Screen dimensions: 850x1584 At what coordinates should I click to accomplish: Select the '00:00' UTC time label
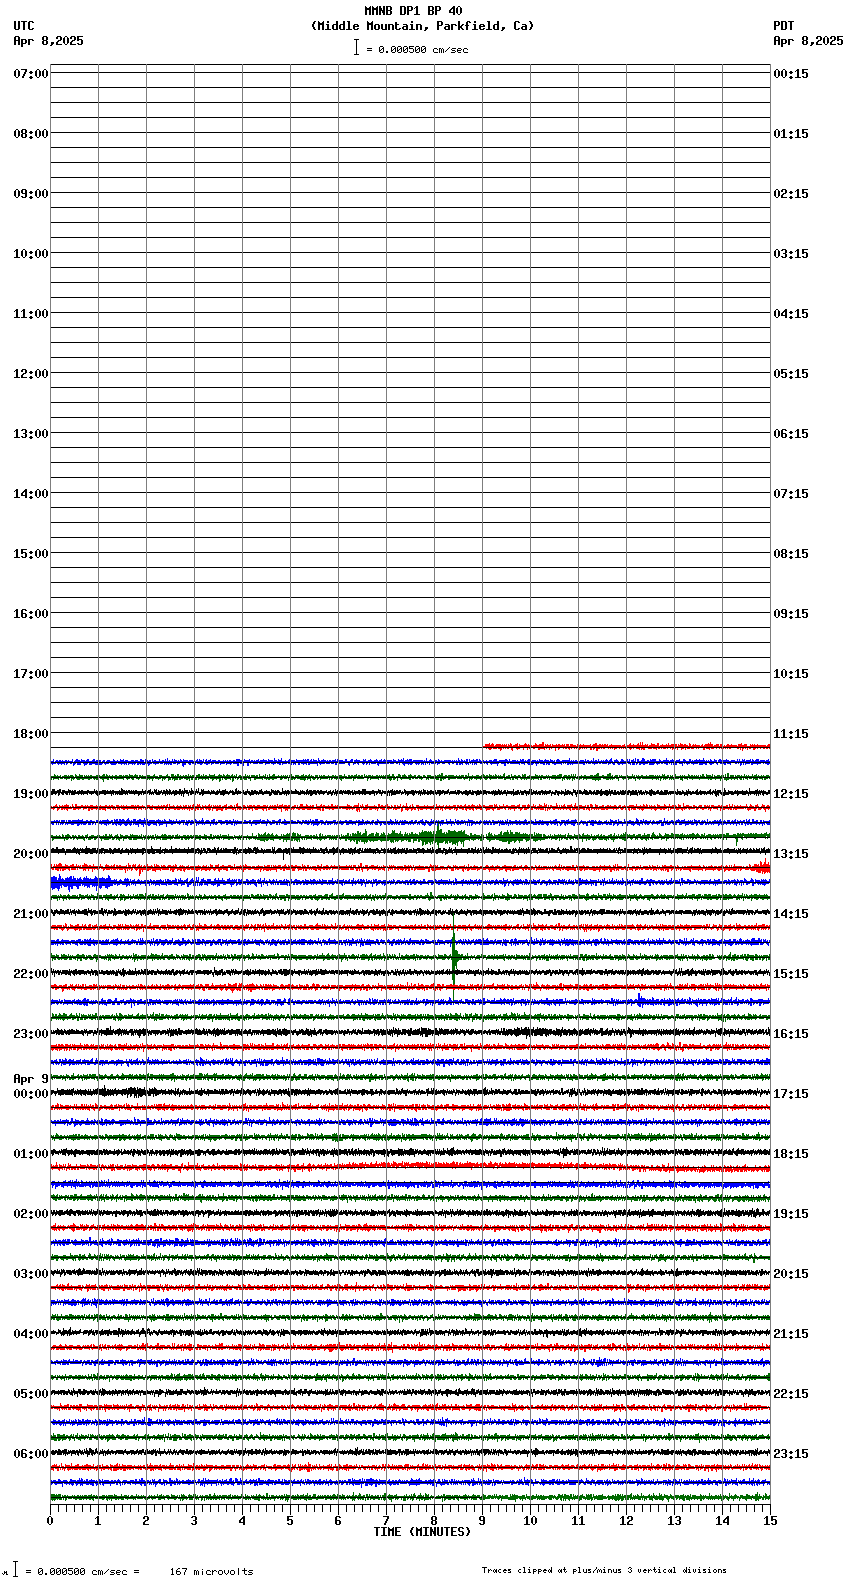[x=31, y=1094]
